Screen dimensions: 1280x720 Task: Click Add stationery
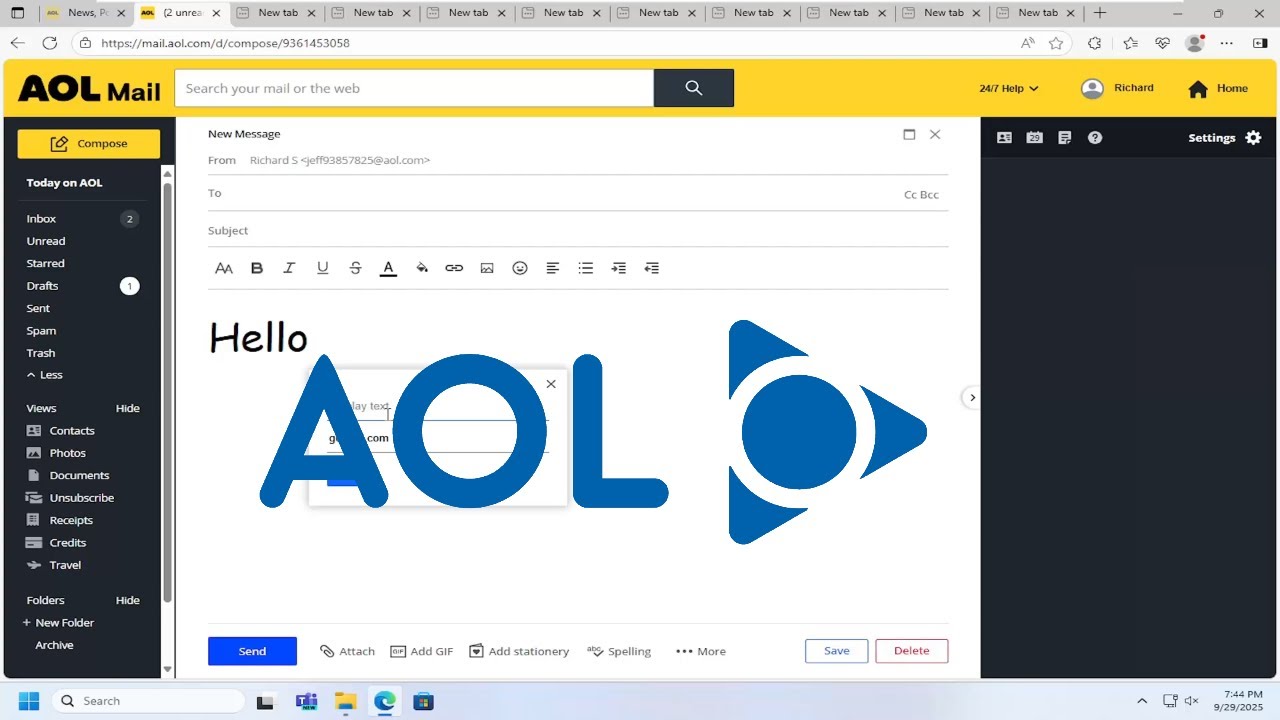pos(519,651)
